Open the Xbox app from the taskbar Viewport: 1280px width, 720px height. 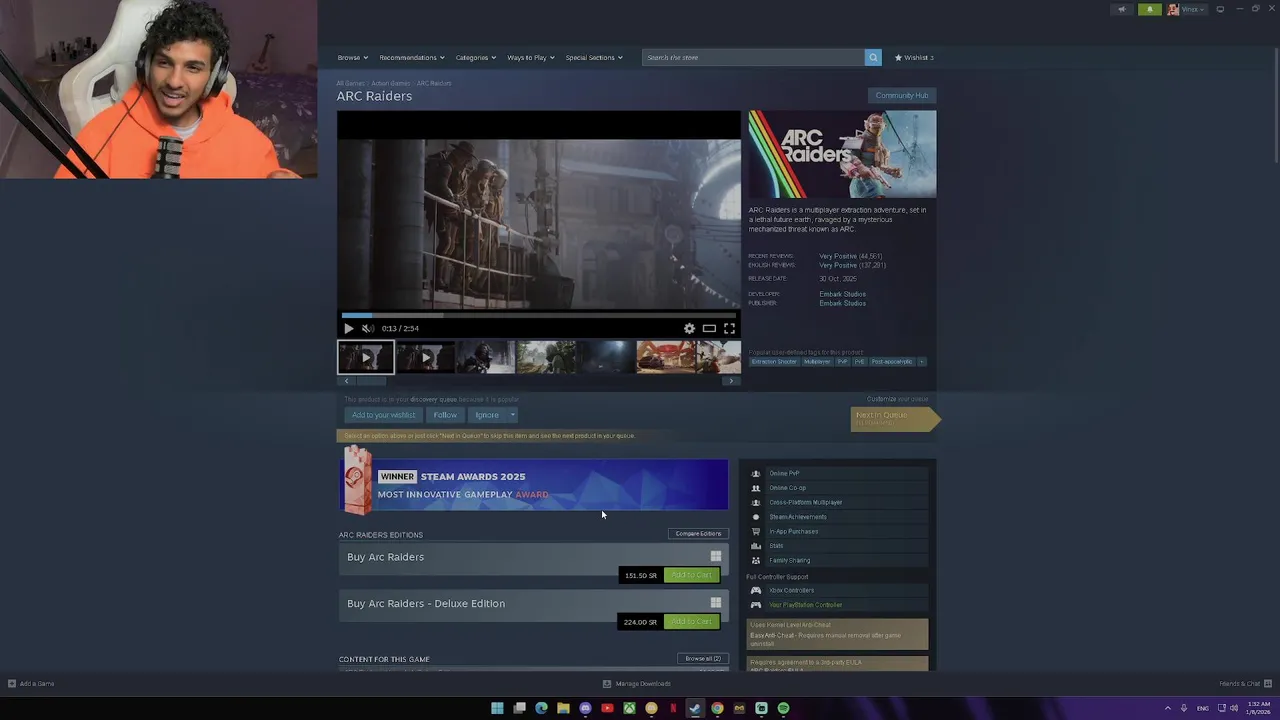tap(629, 708)
